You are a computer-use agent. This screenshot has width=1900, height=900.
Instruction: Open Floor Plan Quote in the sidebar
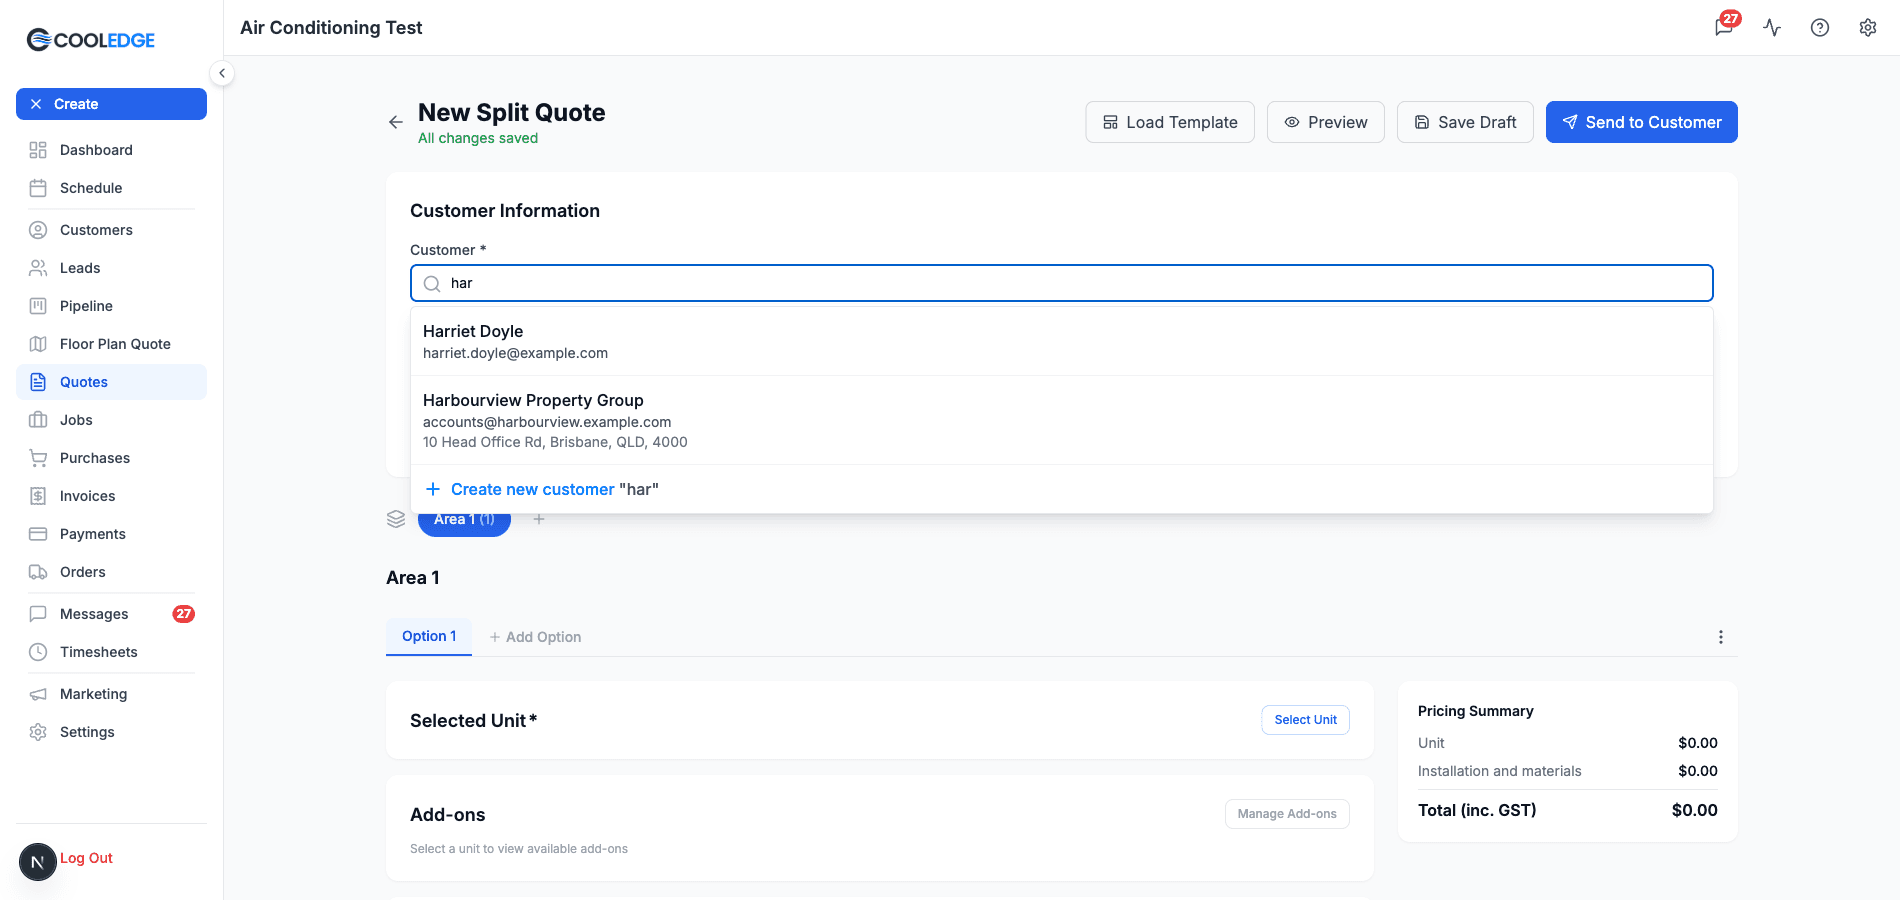(111, 344)
